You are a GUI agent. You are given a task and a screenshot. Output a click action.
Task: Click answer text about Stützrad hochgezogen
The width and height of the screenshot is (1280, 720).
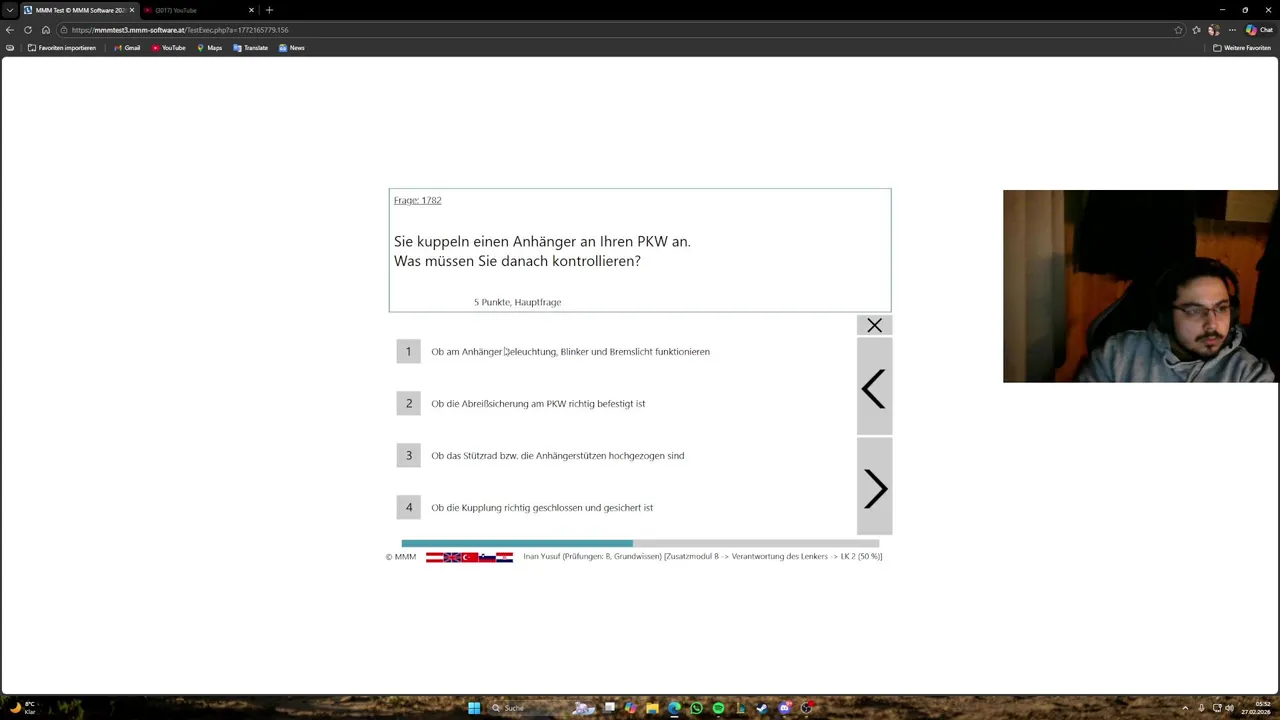click(x=557, y=456)
